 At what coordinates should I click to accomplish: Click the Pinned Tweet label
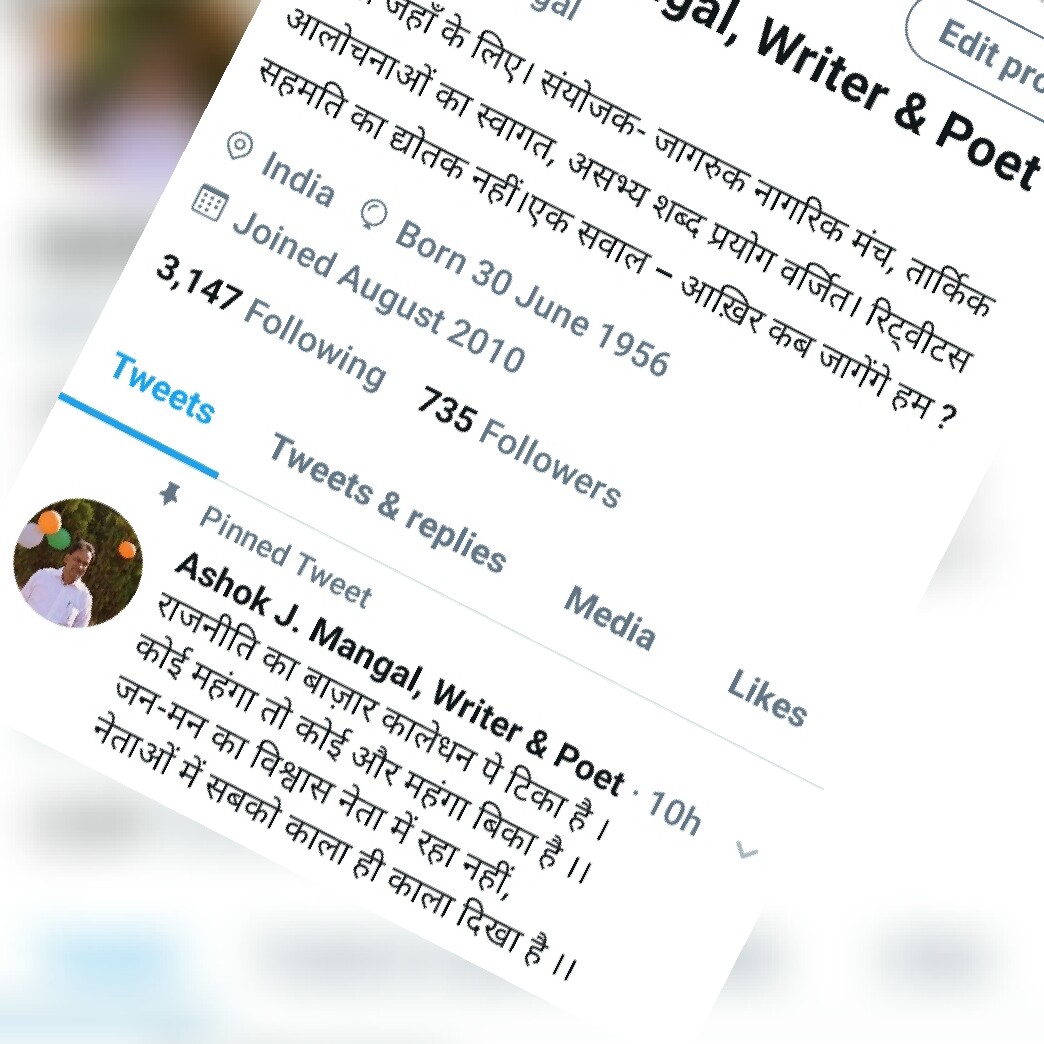(x=285, y=557)
